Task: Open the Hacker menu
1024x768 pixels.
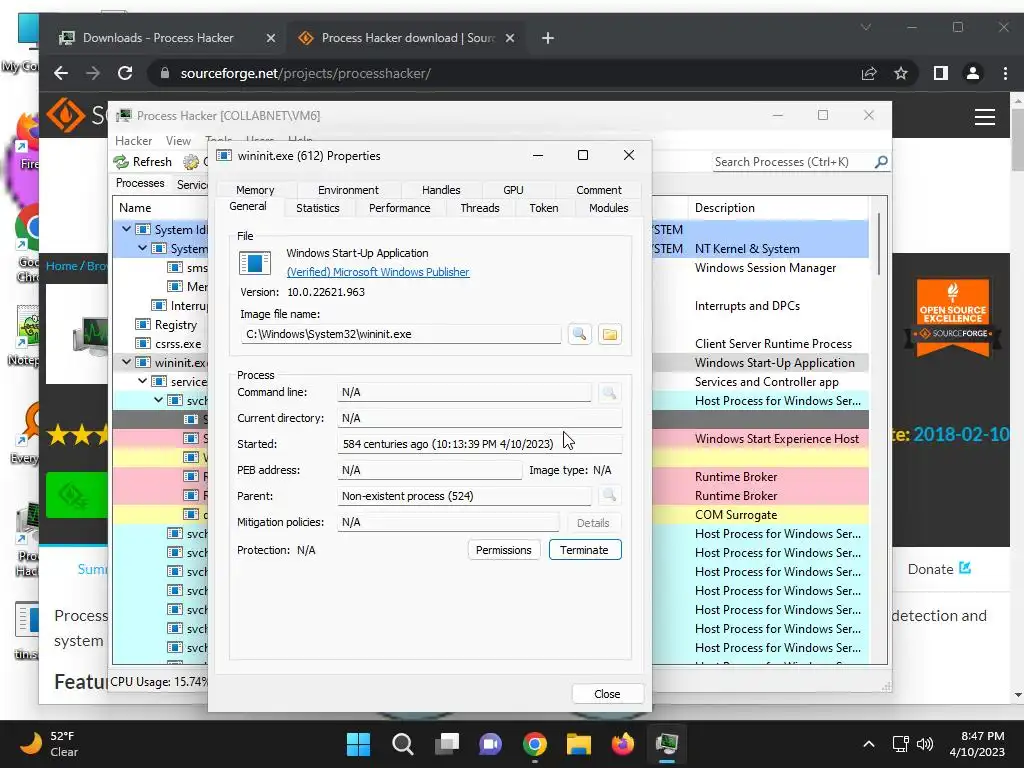Action: 133,140
